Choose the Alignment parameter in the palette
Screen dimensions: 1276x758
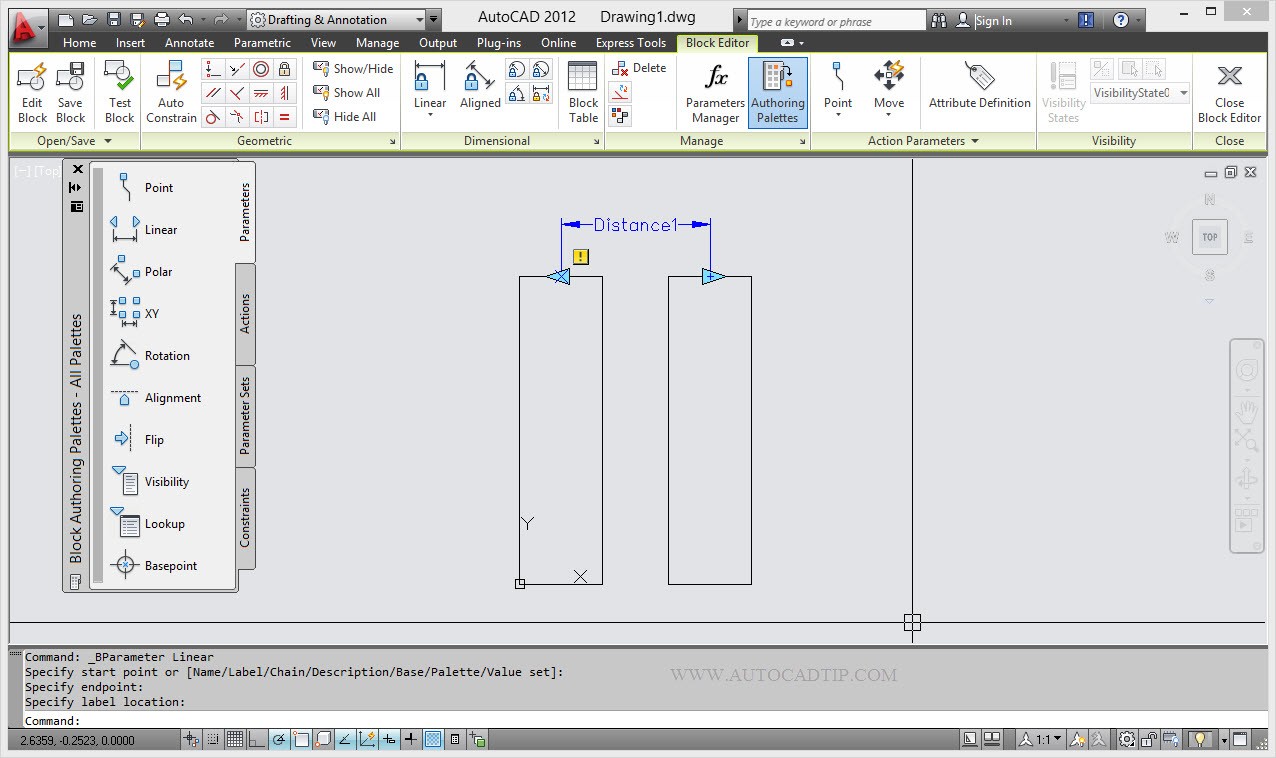[155, 397]
